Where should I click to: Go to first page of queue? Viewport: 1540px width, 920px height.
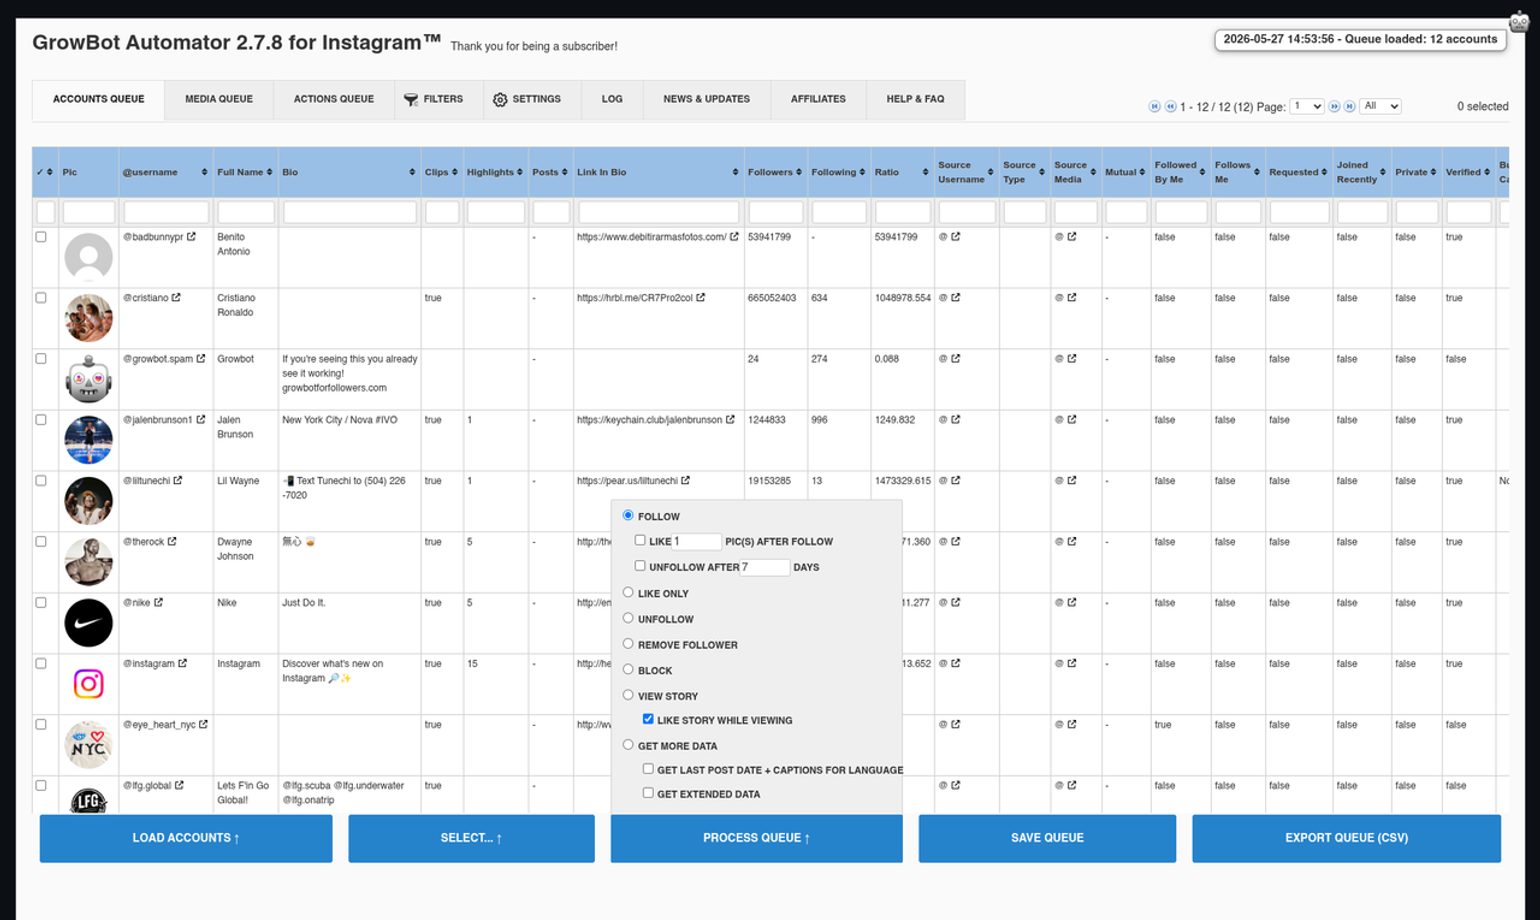[x=1154, y=106]
